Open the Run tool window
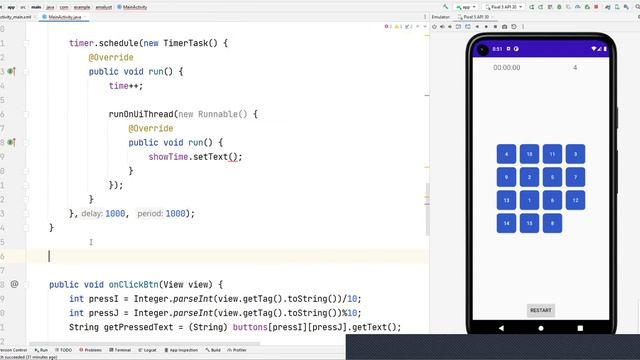The height and width of the screenshot is (360, 640). pyautogui.click(x=41, y=350)
